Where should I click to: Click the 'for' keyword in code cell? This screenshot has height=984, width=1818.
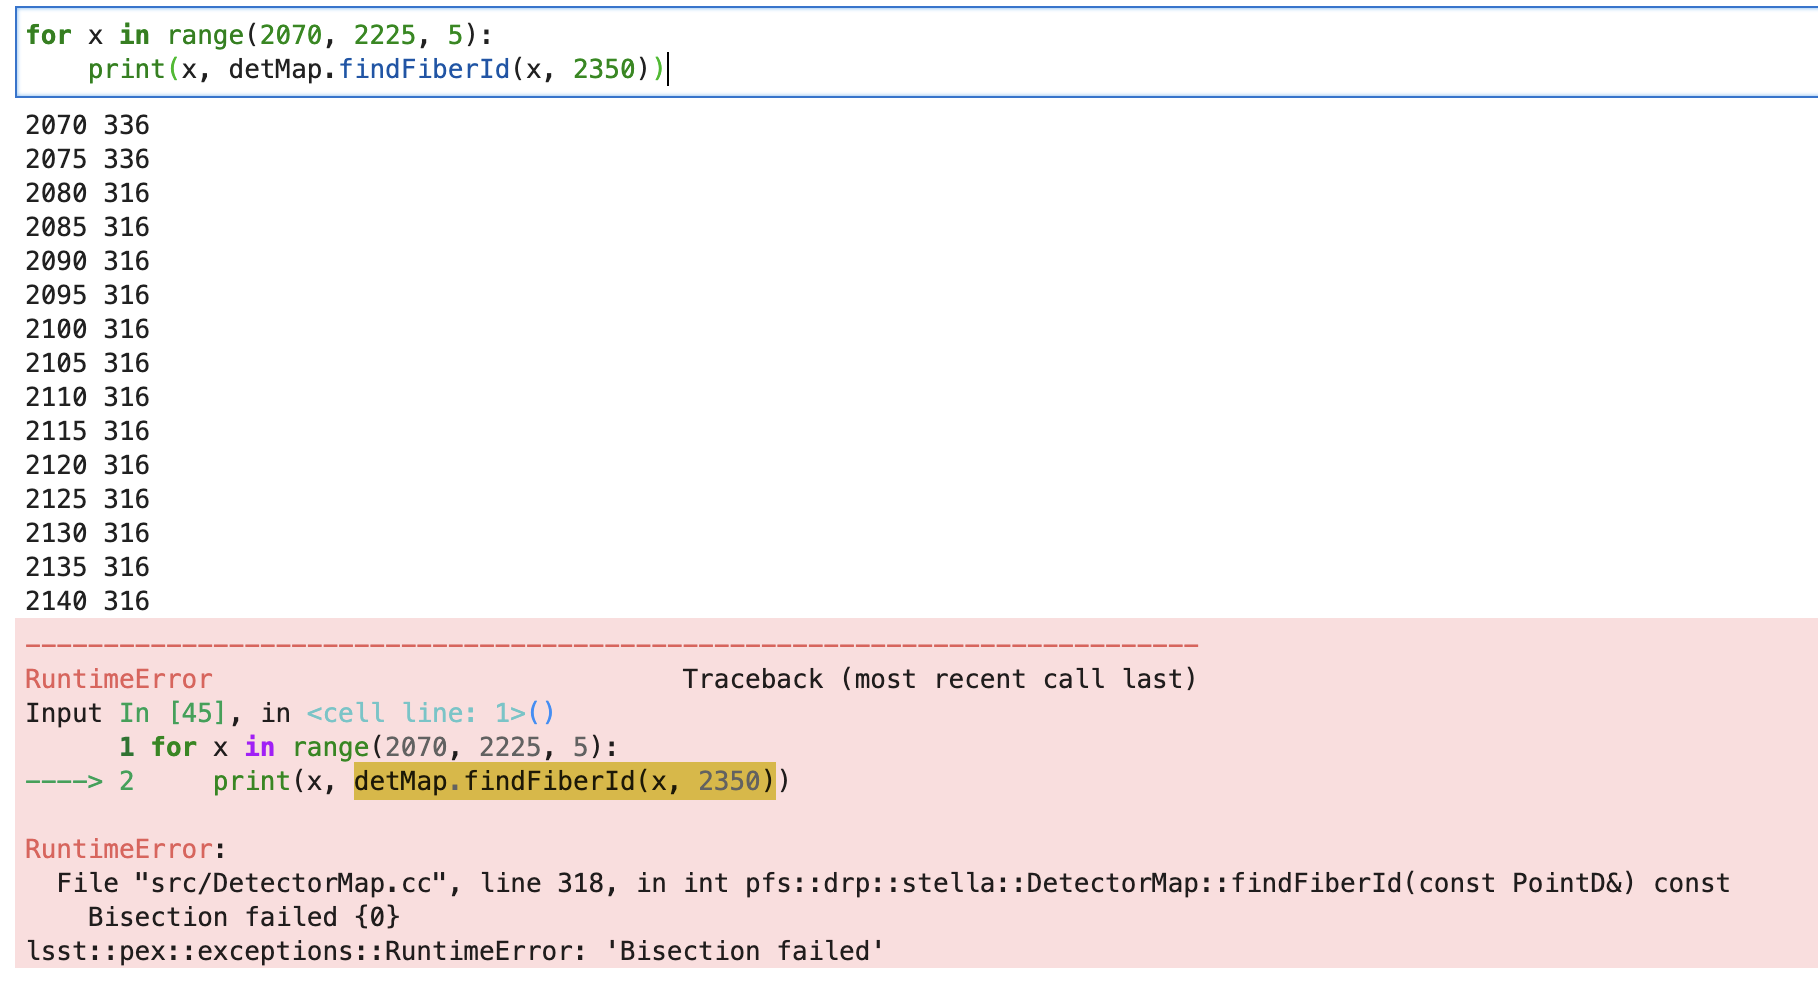48,36
